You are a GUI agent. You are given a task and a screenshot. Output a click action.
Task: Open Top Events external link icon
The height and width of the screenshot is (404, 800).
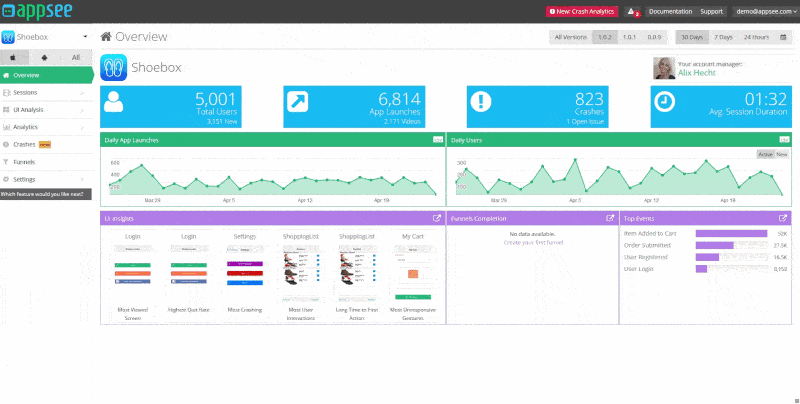pyautogui.click(x=783, y=218)
